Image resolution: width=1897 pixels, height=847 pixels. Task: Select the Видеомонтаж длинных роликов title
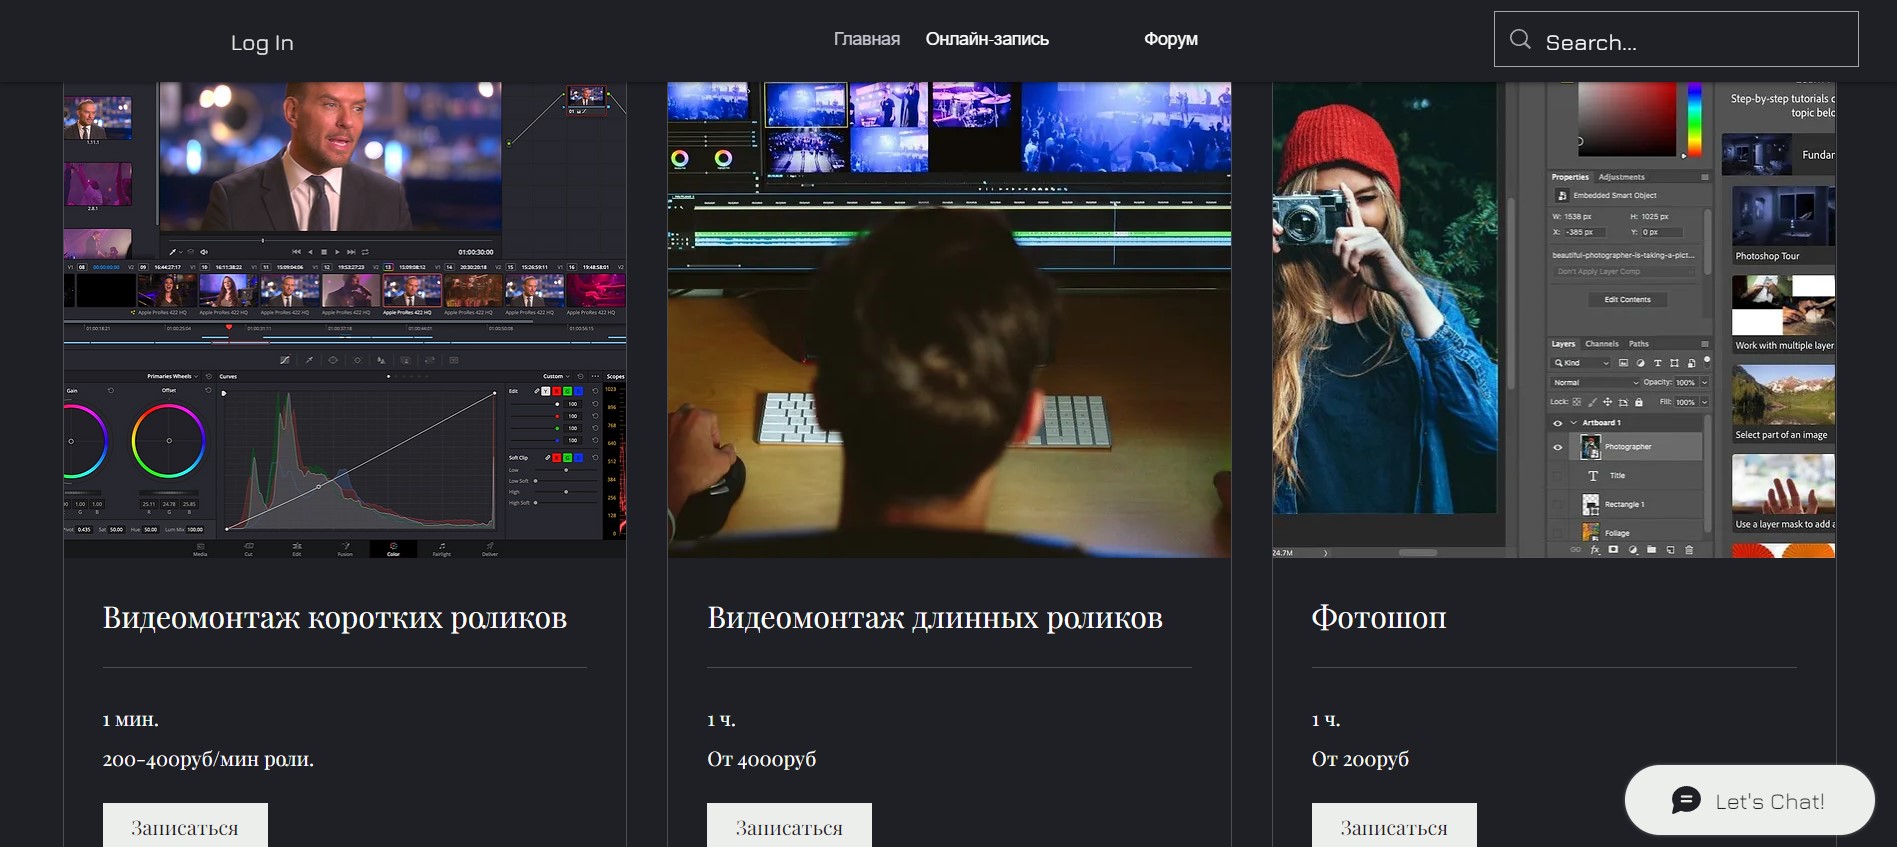coord(935,618)
